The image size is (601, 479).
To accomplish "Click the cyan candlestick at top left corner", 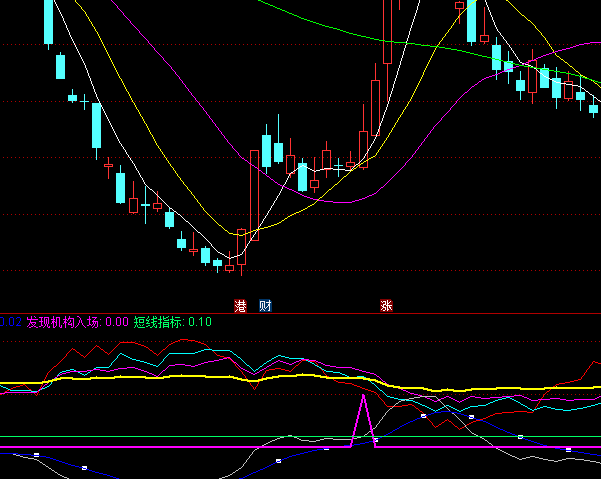I will tap(47, 20).
